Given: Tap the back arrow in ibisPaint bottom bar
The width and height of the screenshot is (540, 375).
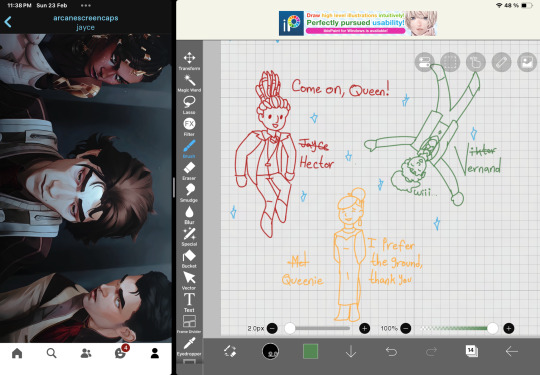Looking at the screenshot, I should click(511, 351).
